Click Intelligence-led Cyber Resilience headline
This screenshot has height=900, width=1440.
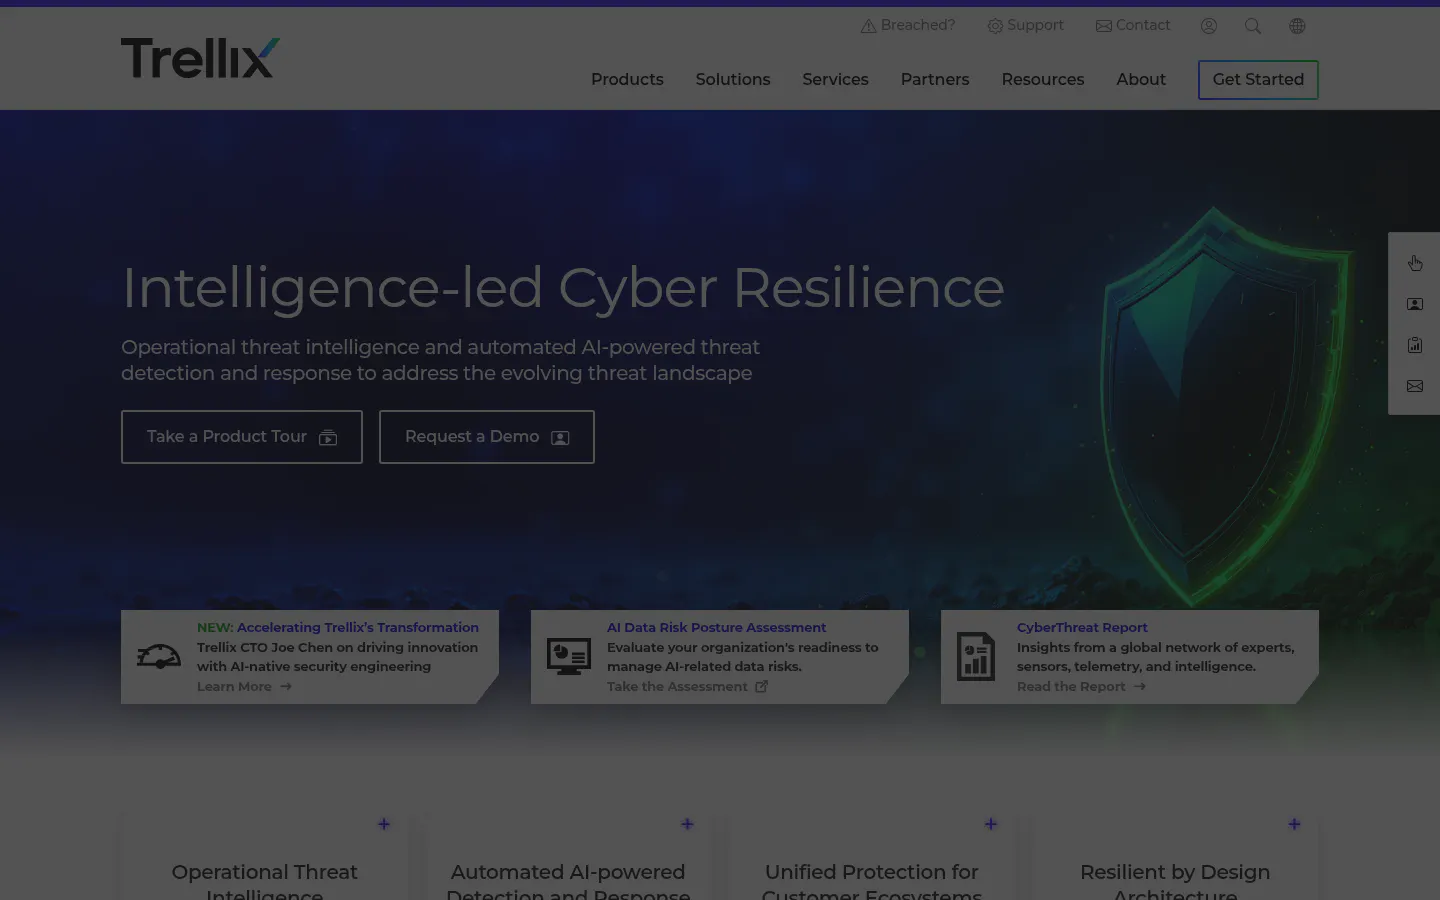point(563,288)
